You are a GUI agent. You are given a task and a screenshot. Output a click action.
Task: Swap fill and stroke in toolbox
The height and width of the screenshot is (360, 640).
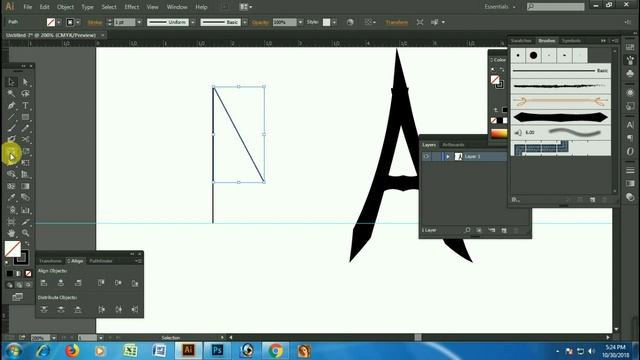click(x=27, y=243)
